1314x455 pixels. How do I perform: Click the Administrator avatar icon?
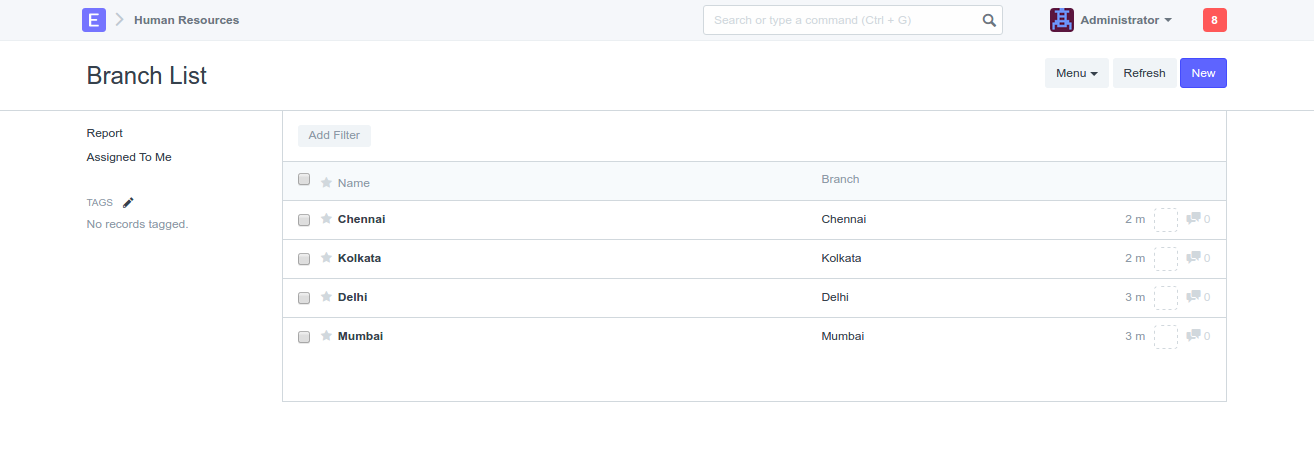[1061, 20]
